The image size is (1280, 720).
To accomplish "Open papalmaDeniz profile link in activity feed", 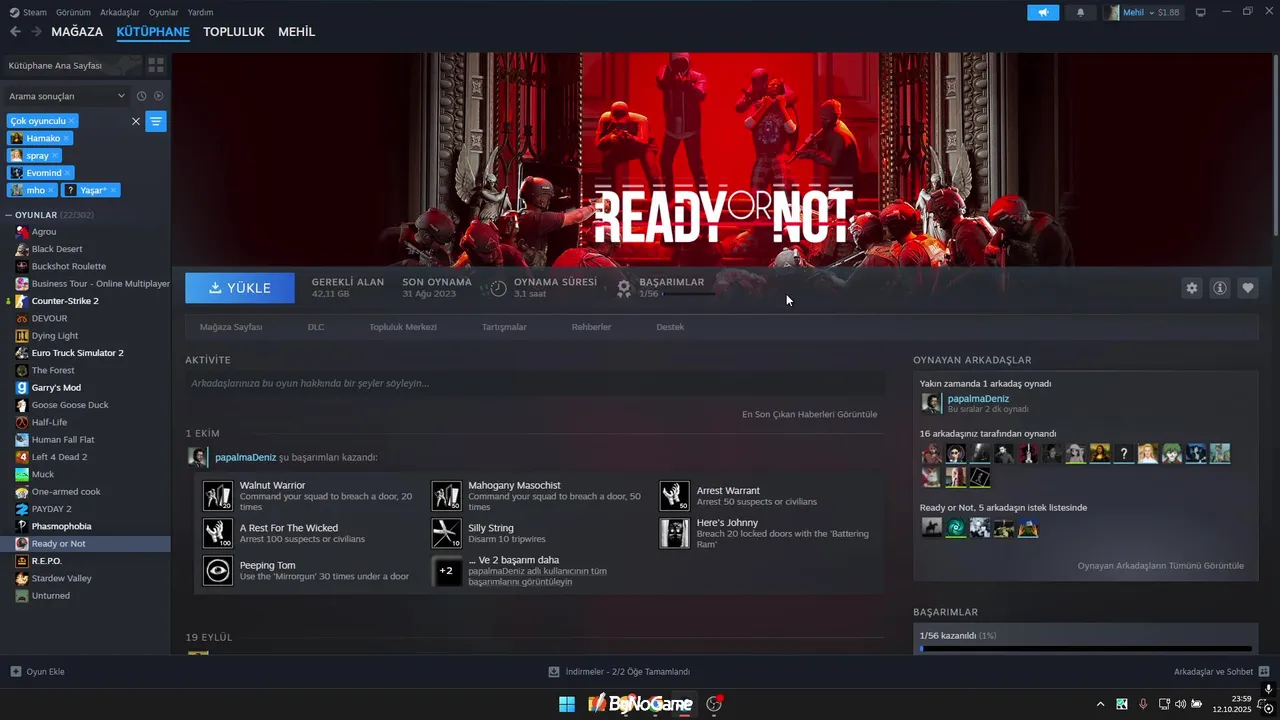I will tap(245, 457).
